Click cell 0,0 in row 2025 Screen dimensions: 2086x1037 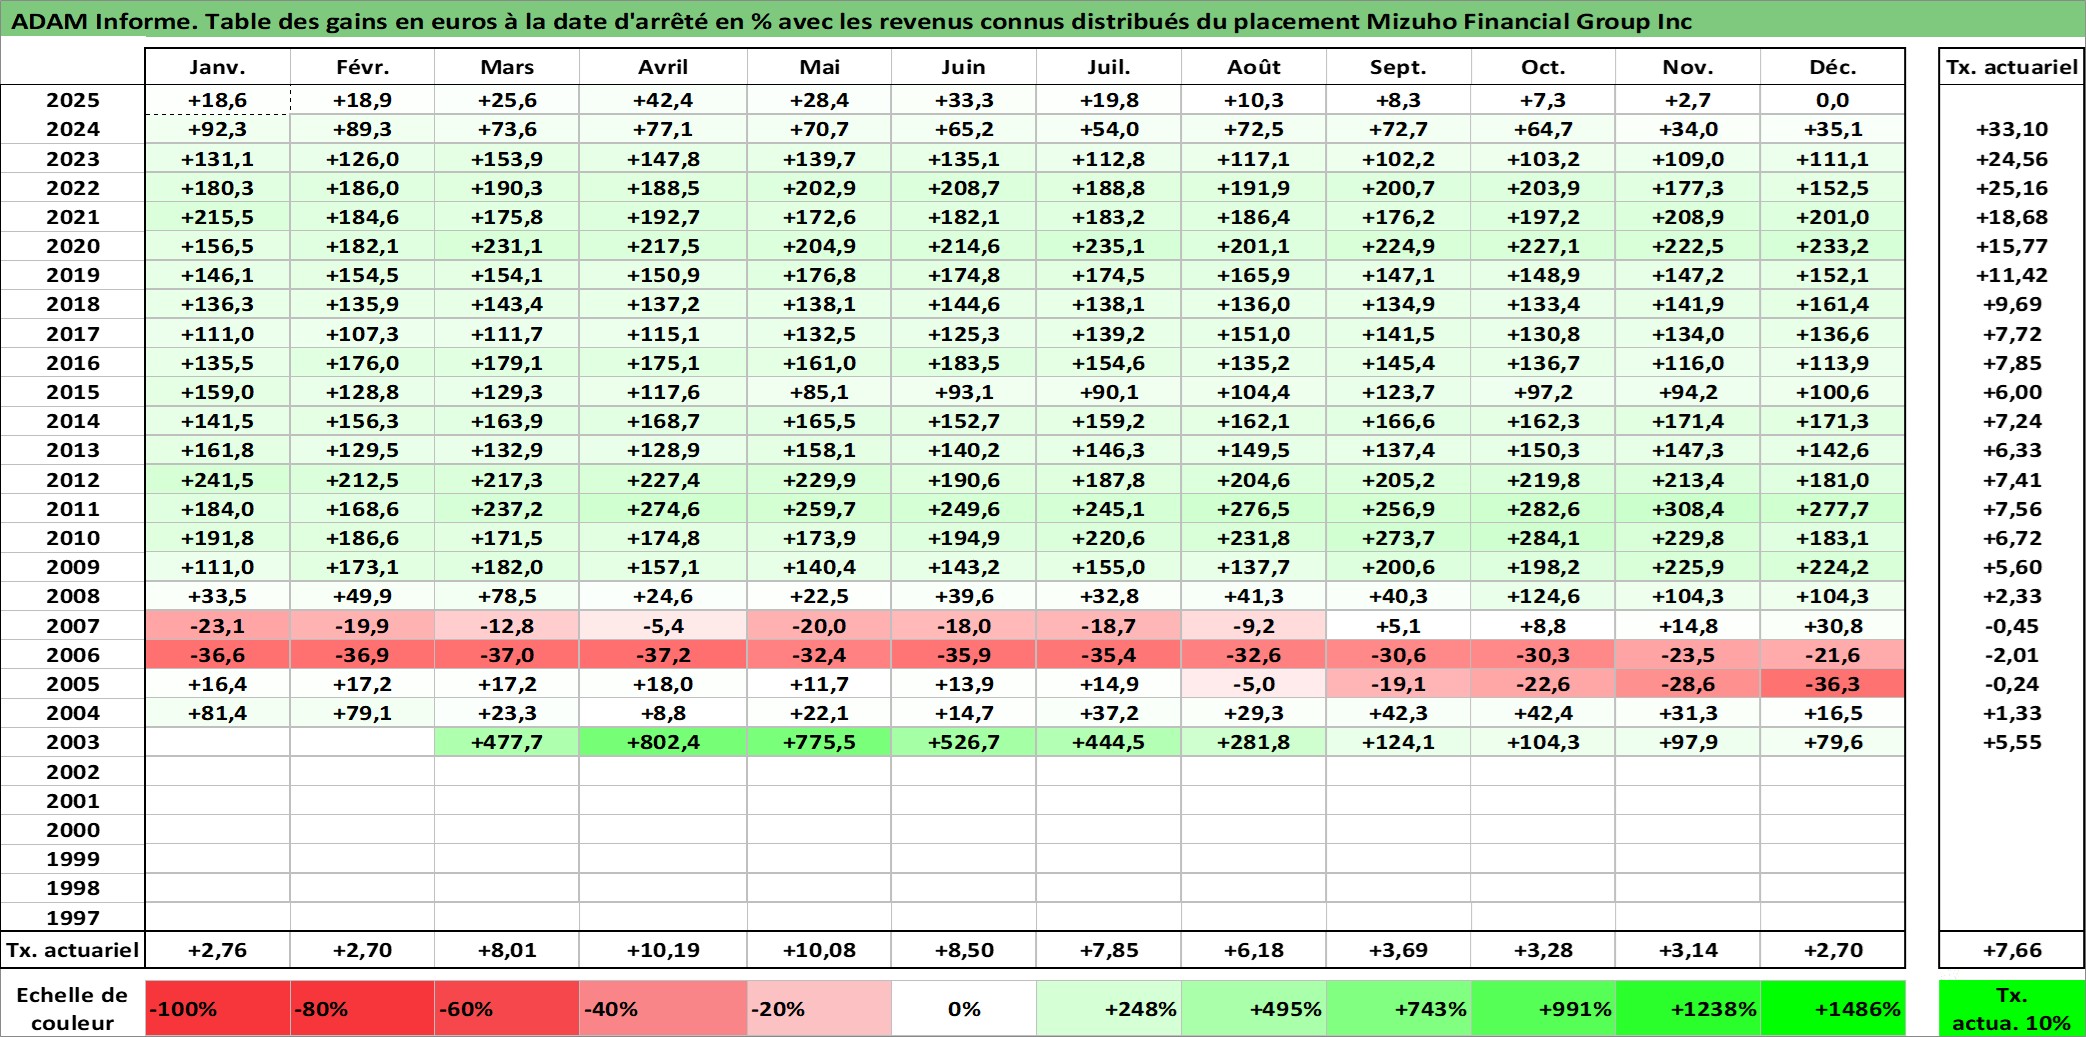coord(1833,100)
